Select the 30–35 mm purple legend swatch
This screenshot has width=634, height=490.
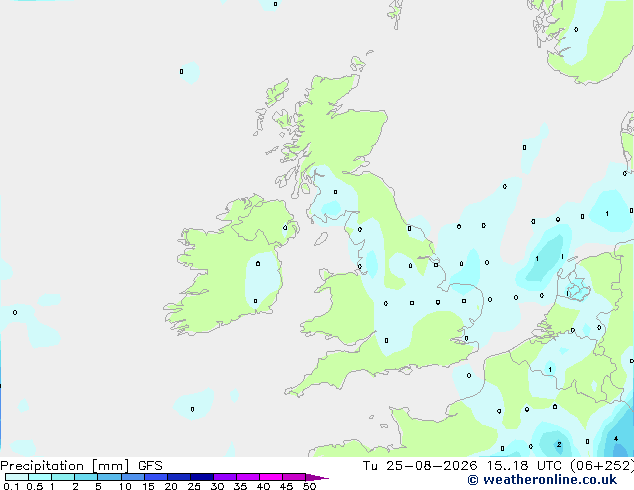(224, 477)
